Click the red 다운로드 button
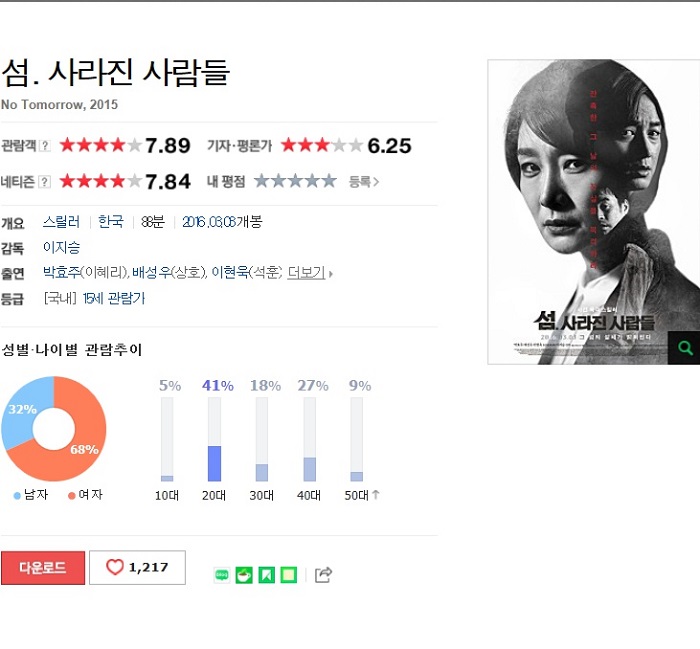 (x=43, y=568)
